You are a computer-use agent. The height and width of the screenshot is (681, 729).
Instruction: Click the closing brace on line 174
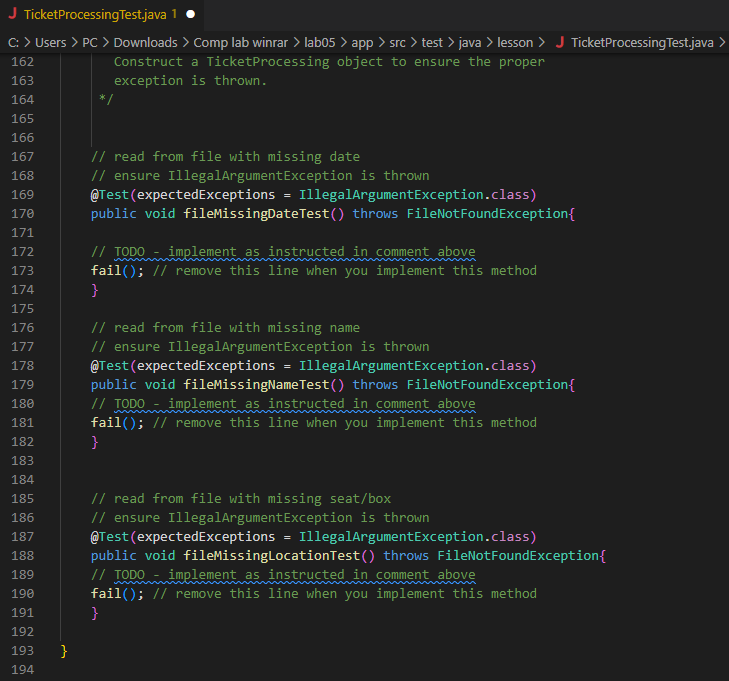95,290
